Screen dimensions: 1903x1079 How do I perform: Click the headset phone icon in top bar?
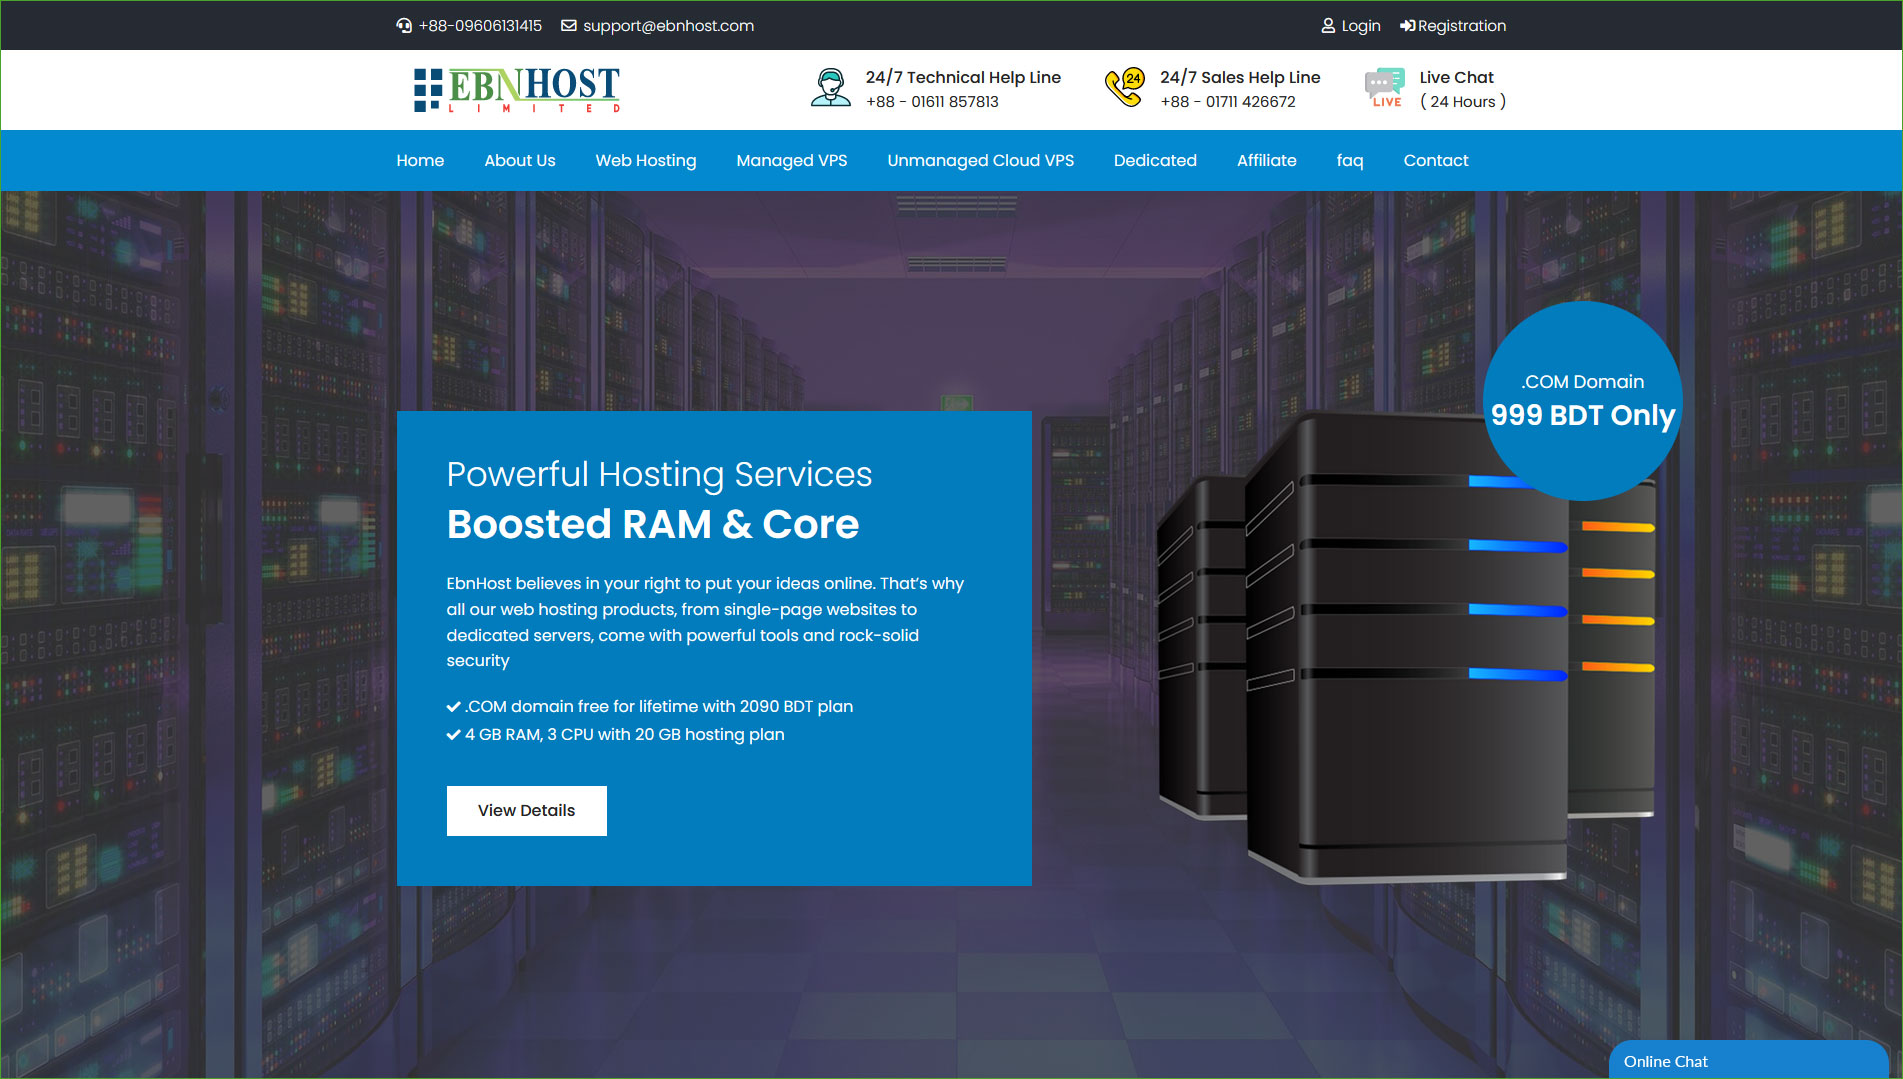pyautogui.click(x=404, y=26)
